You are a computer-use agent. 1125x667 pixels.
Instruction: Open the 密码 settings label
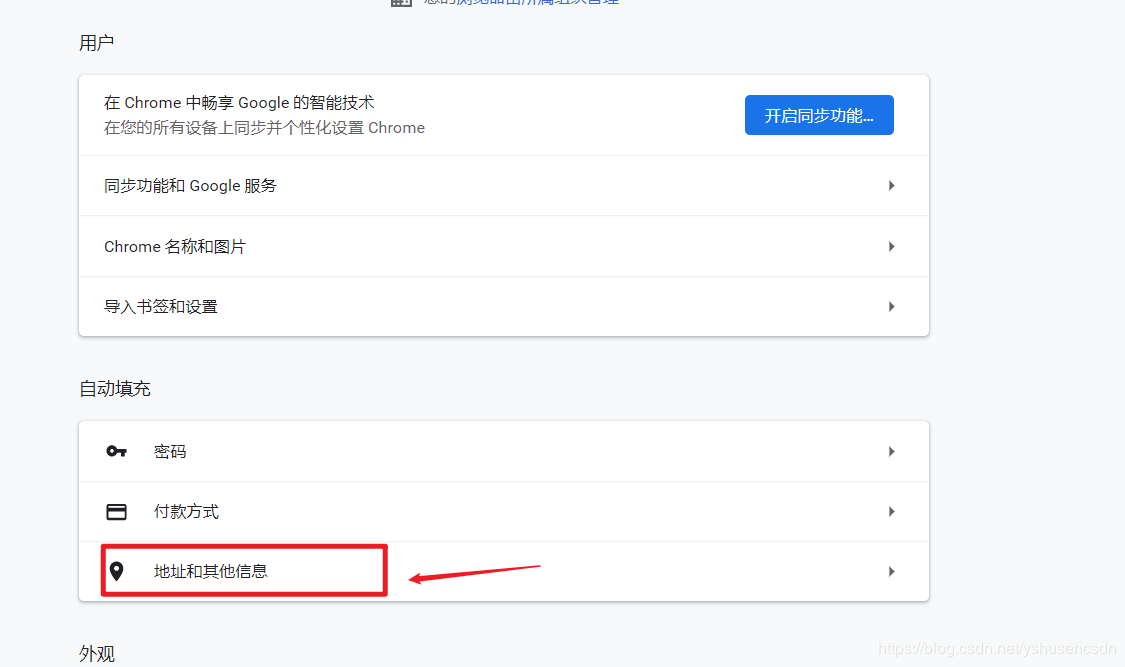(170, 452)
